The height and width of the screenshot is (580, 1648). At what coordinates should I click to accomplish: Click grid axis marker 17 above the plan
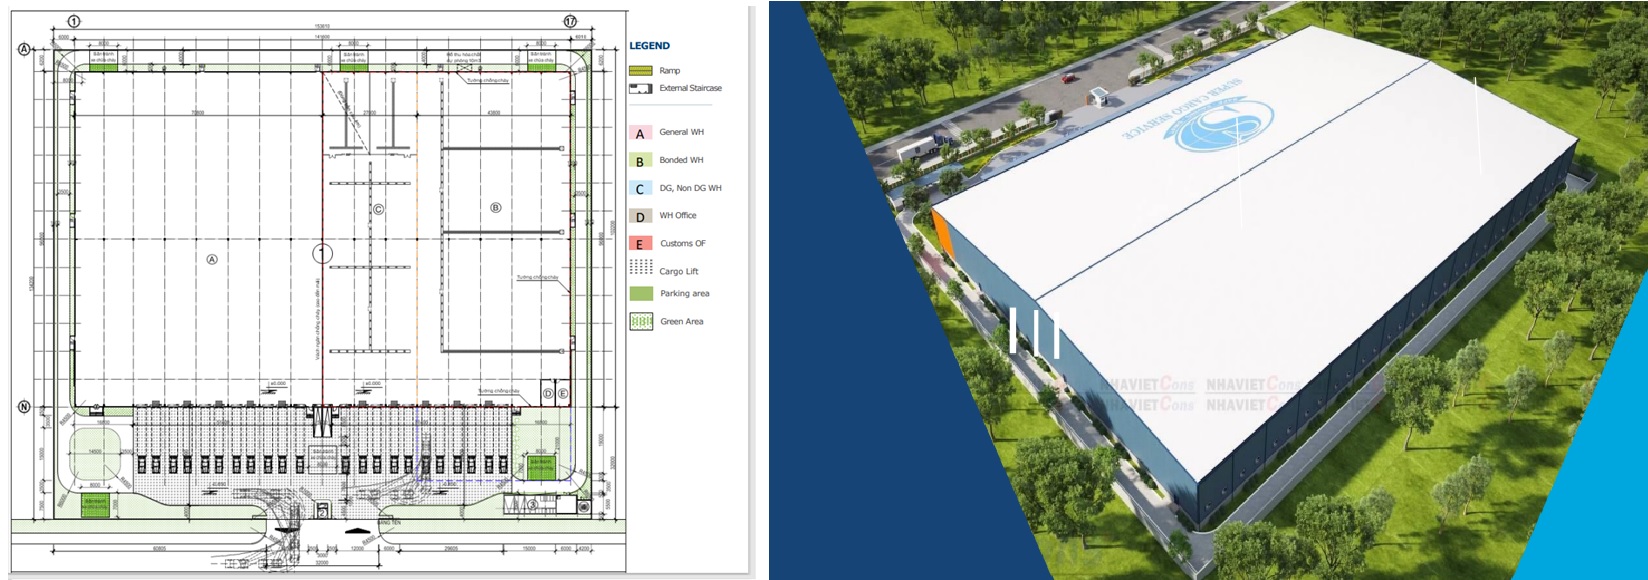[x=570, y=21]
